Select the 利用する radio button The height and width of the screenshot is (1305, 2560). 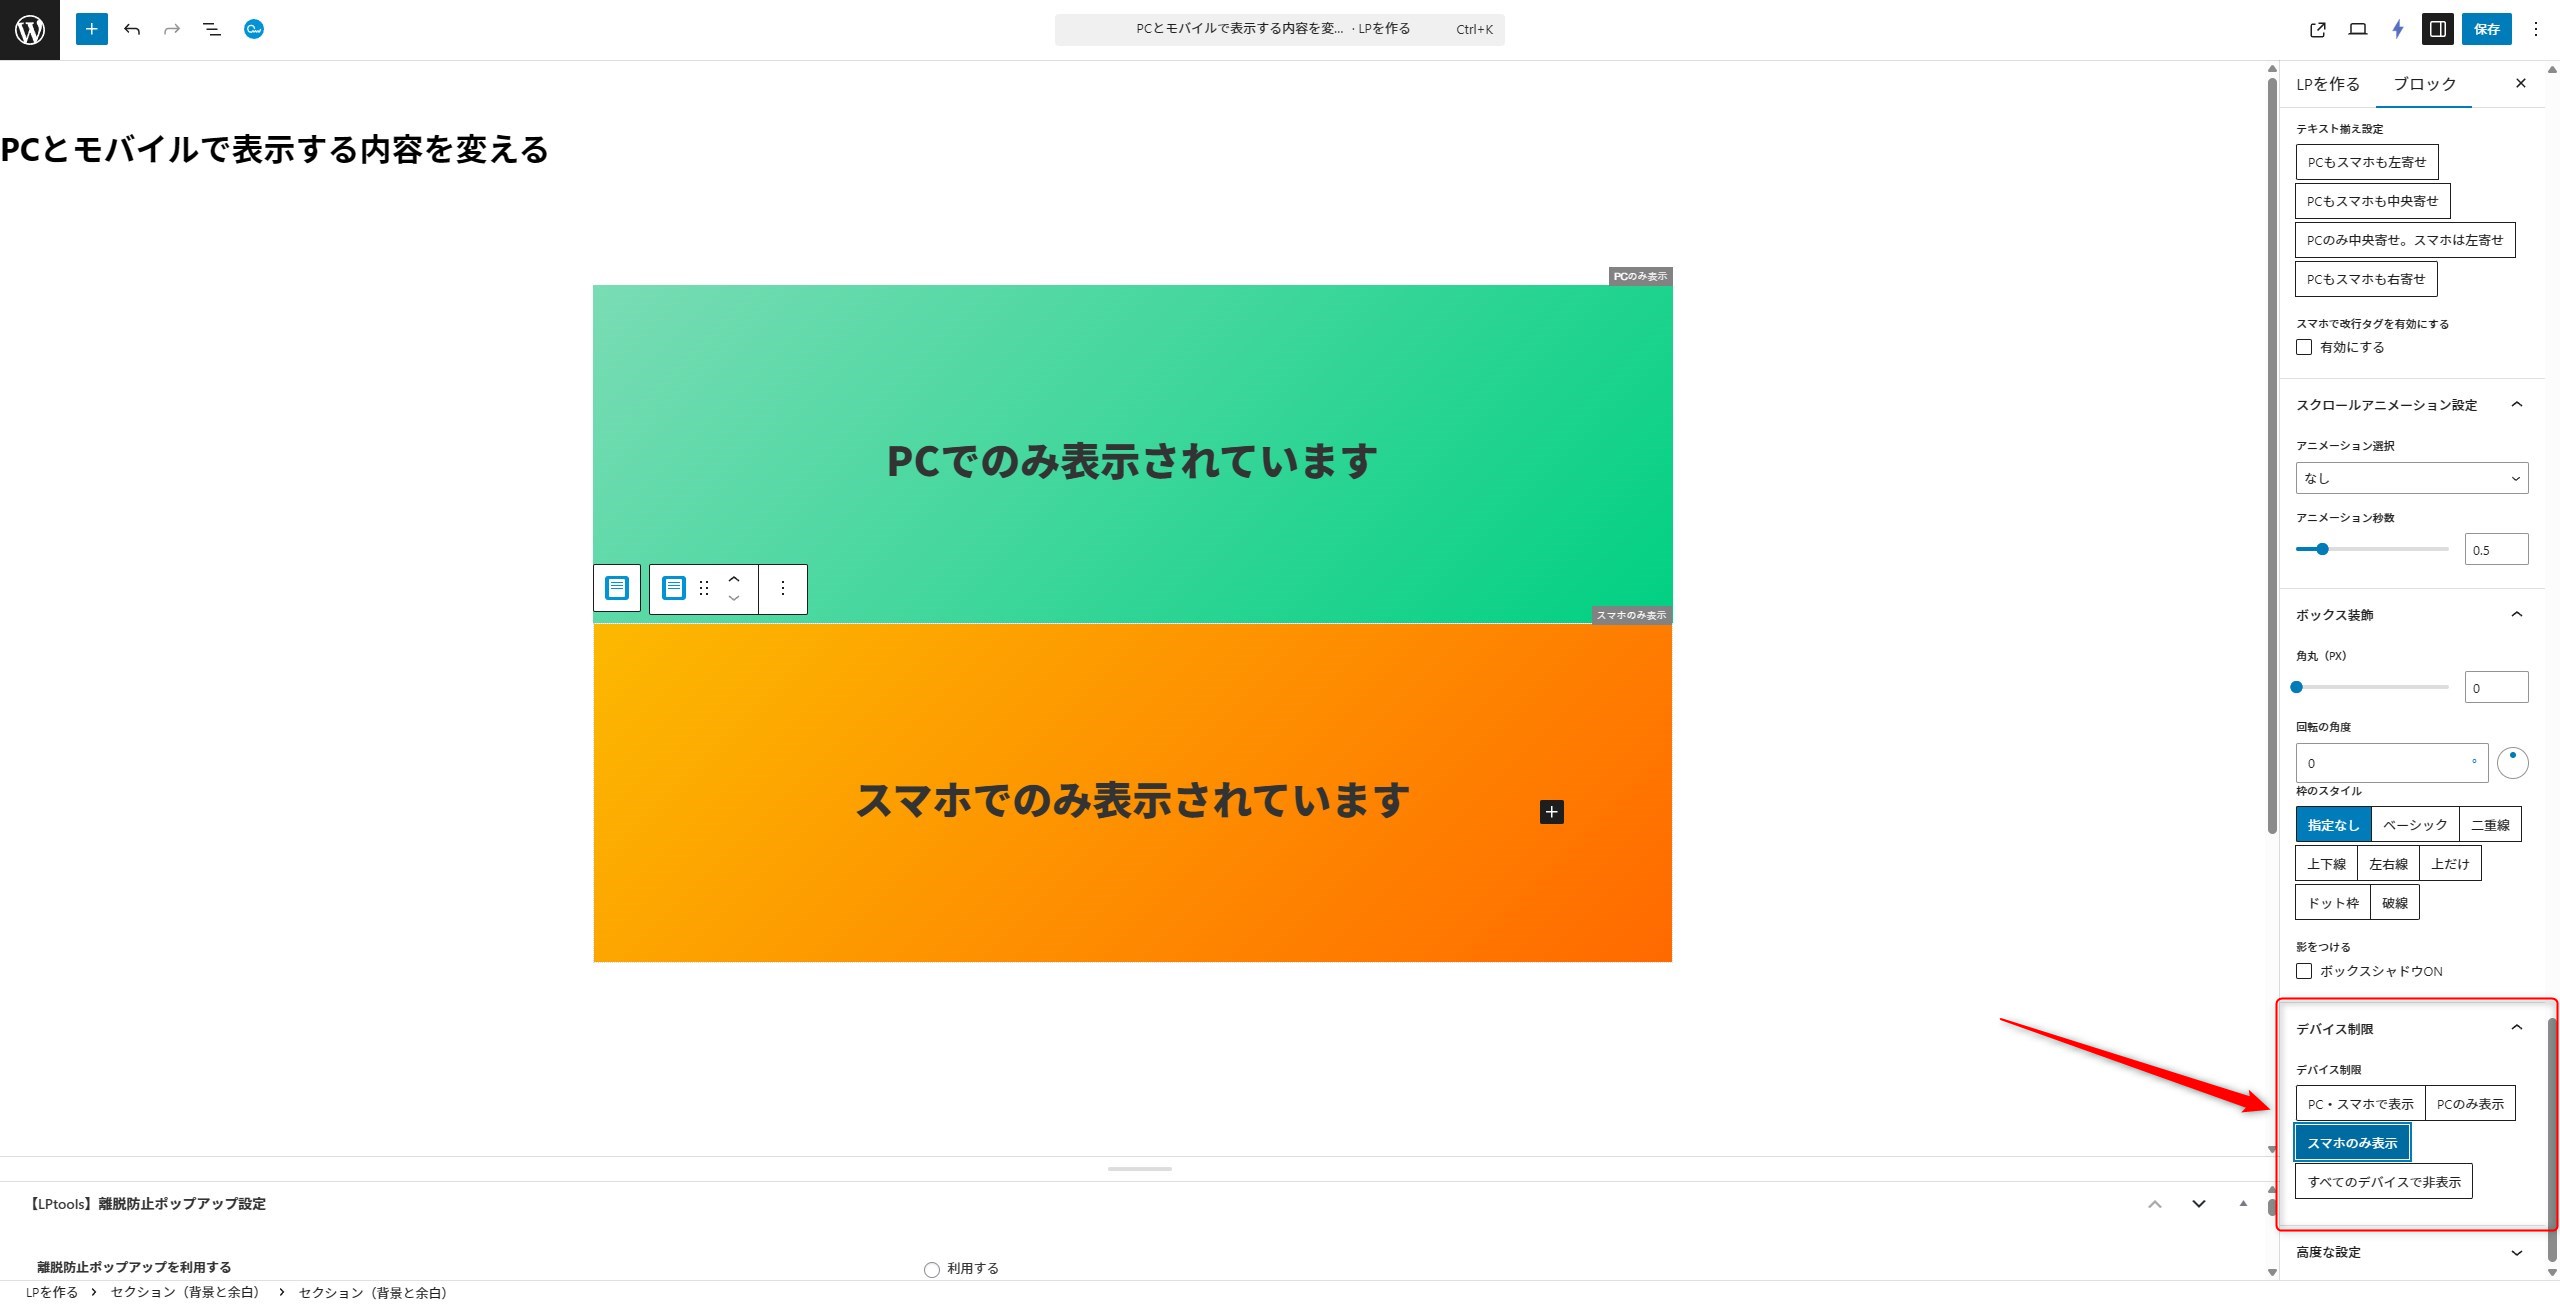(x=932, y=1269)
